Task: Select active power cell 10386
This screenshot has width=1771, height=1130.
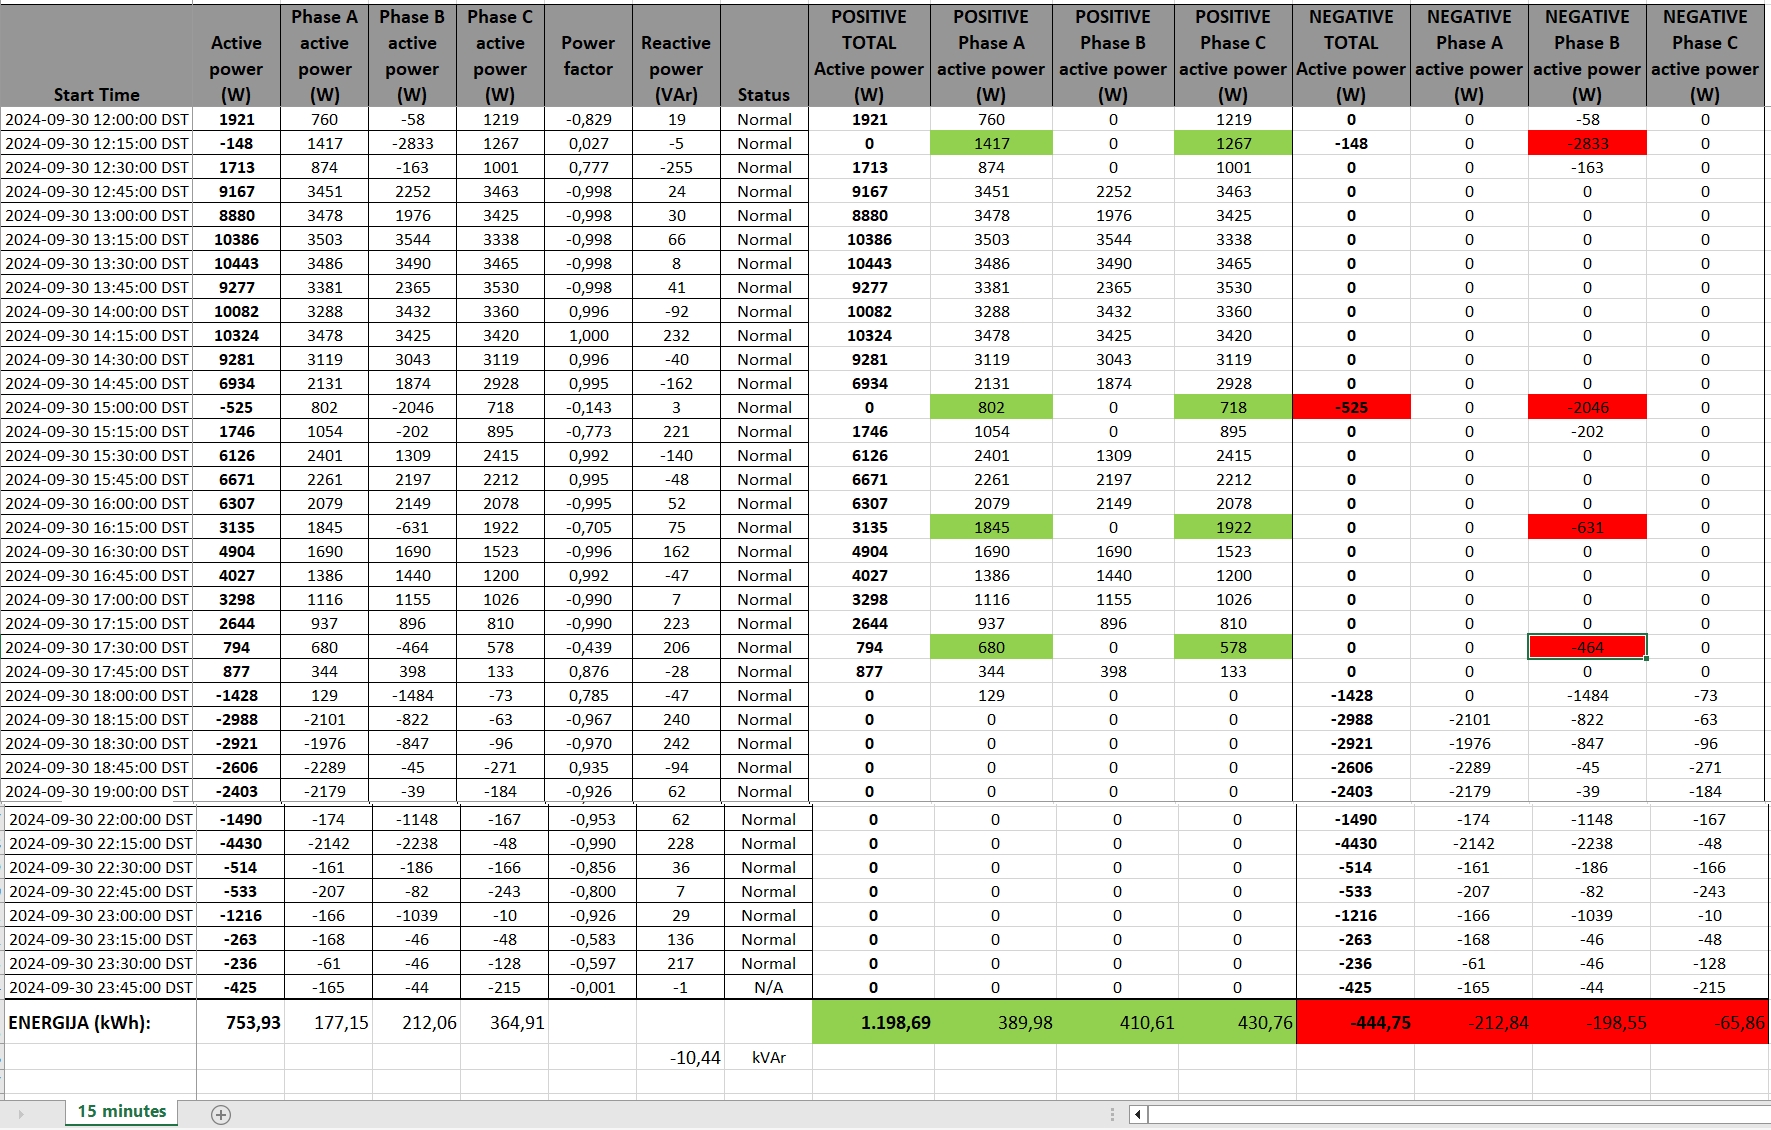Action: tap(237, 239)
